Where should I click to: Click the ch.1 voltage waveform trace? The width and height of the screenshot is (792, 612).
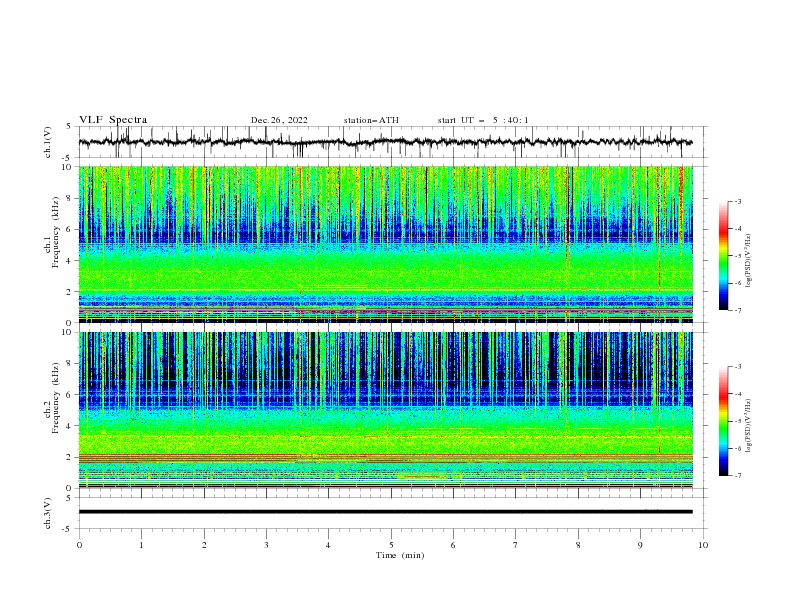(385, 142)
